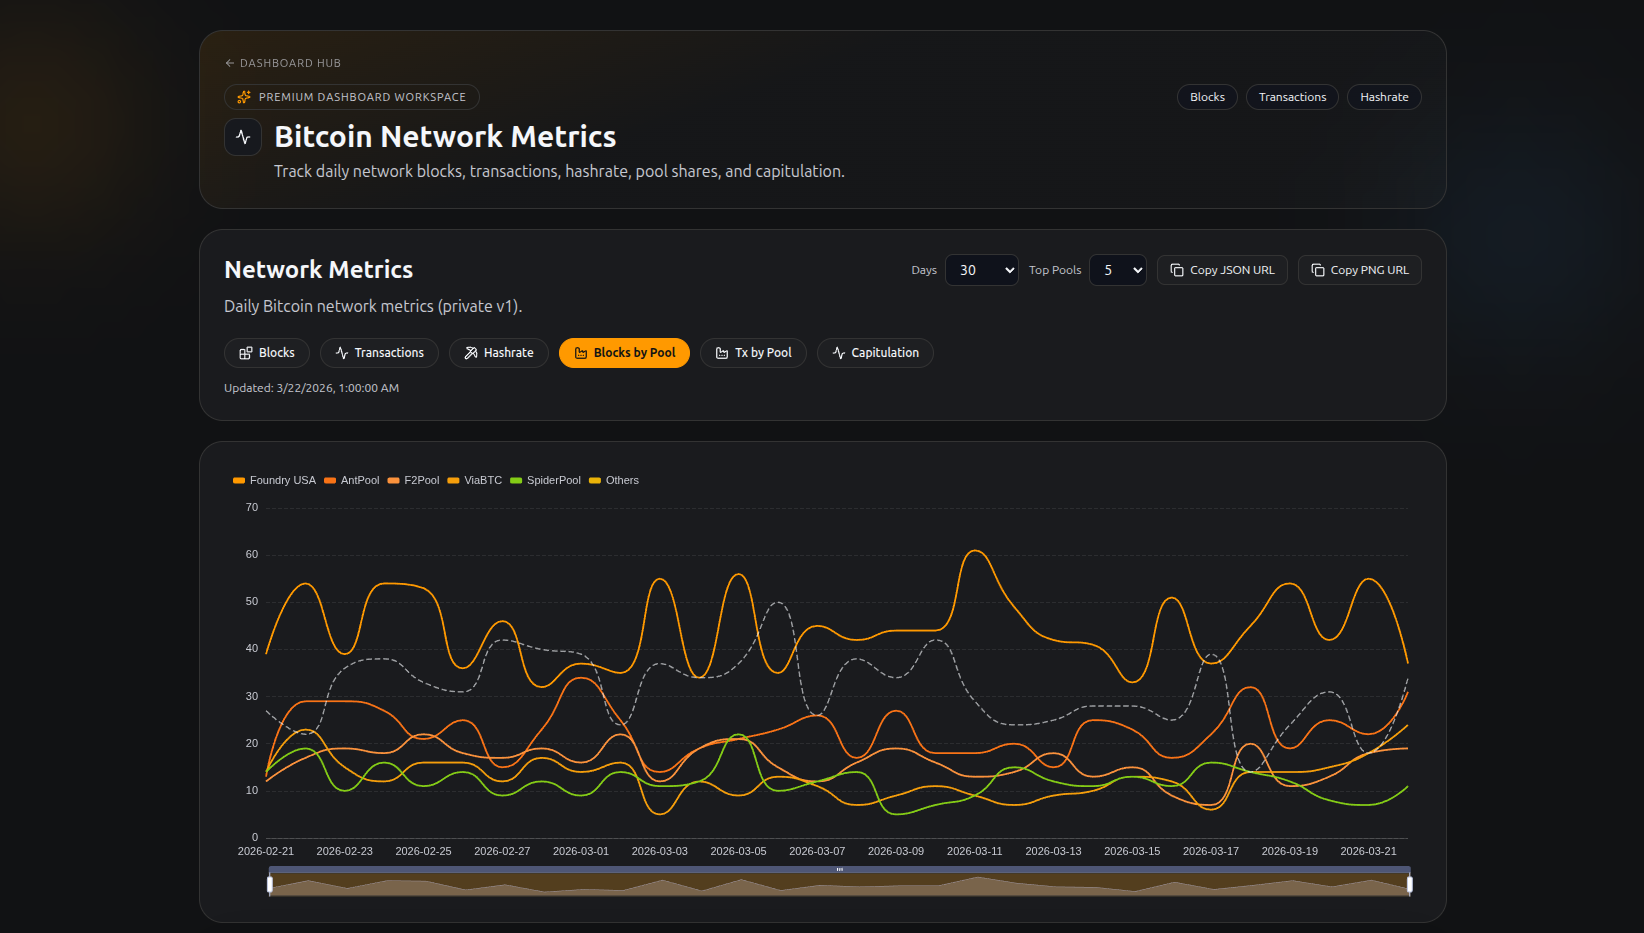The height and width of the screenshot is (933, 1644).
Task: Click the grid icon on the Blocks metric tab
Action: point(244,352)
